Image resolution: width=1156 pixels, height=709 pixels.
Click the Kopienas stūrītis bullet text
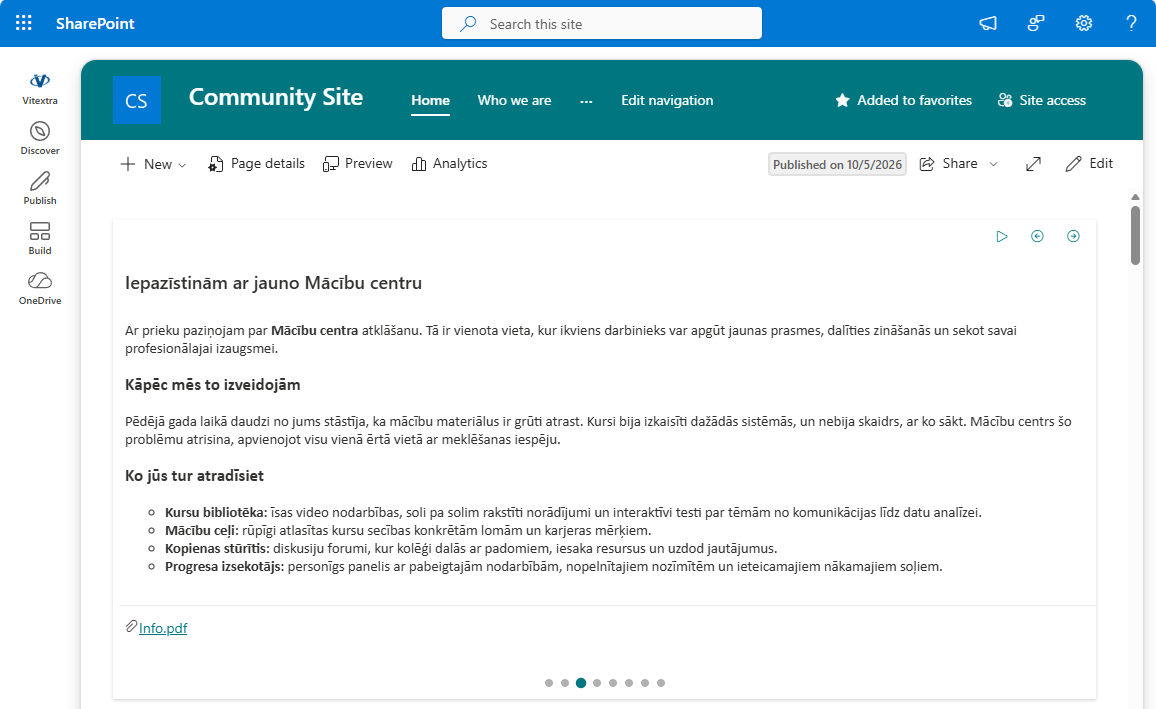coord(471,548)
